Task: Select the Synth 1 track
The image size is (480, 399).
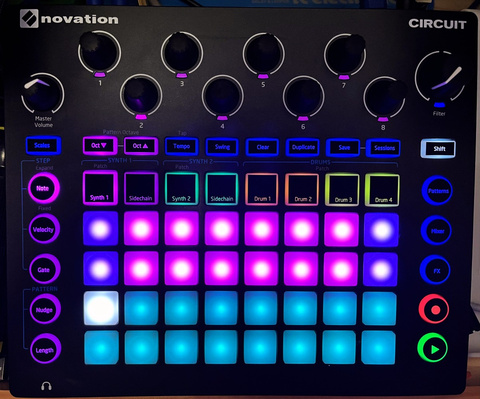Action: tap(100, 188)
